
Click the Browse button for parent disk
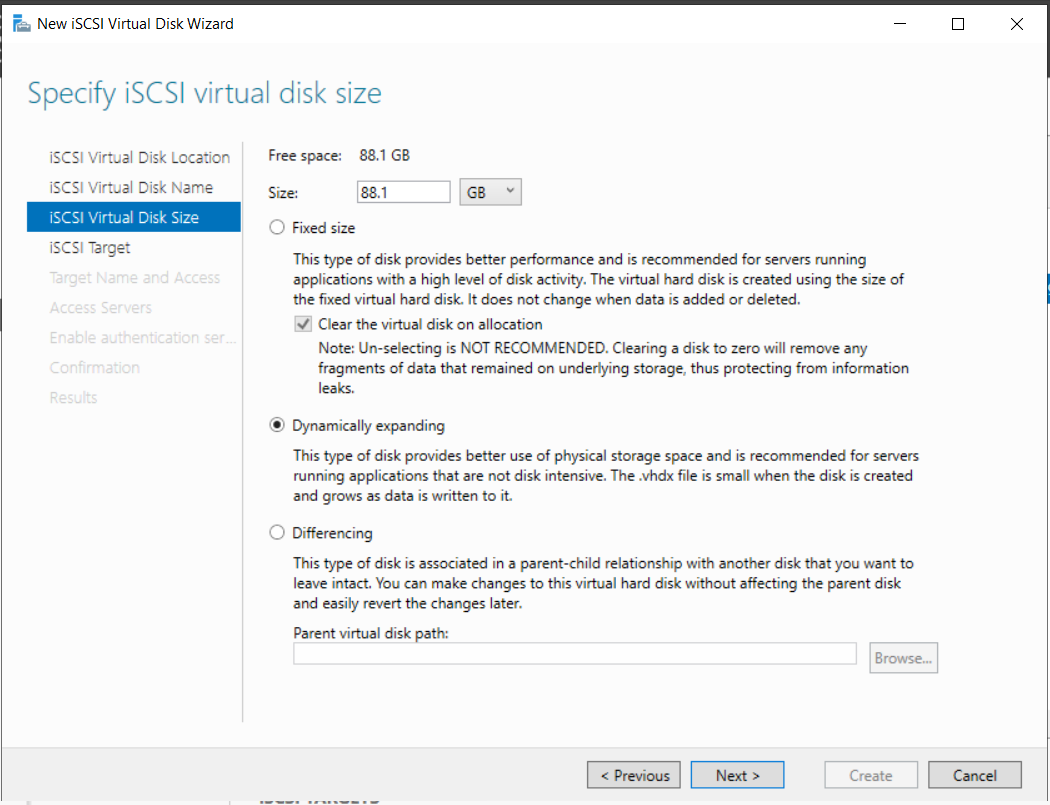(903, 657)
